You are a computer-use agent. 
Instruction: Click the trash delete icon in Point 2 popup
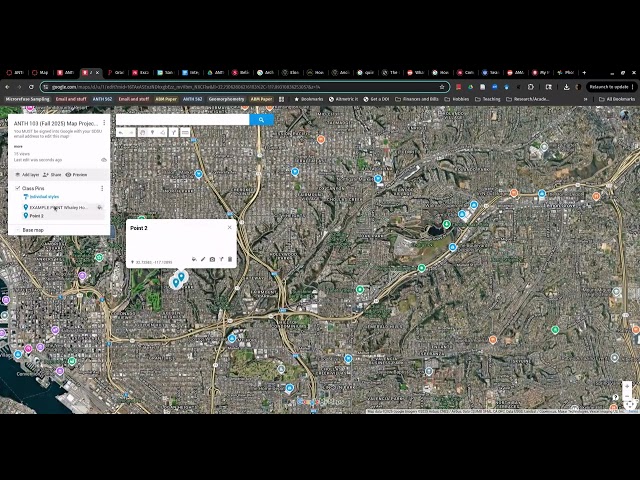point(230,259)
